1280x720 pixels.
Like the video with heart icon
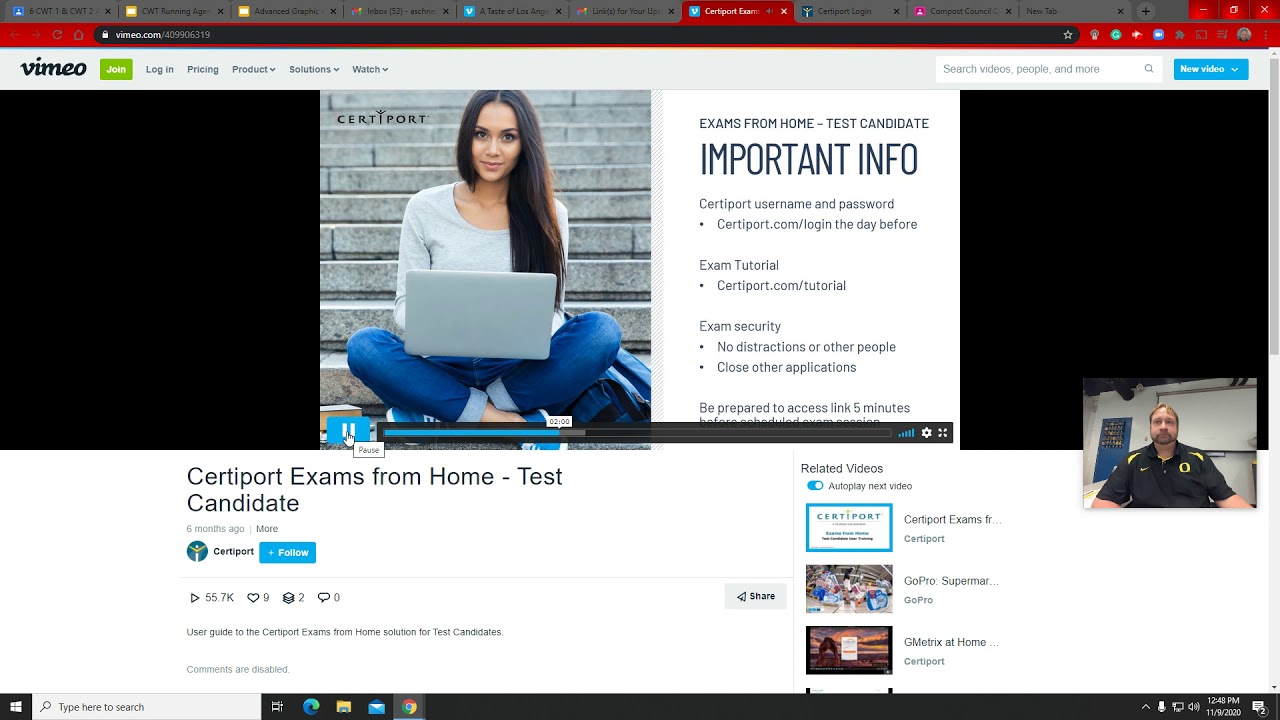[253, 598]
